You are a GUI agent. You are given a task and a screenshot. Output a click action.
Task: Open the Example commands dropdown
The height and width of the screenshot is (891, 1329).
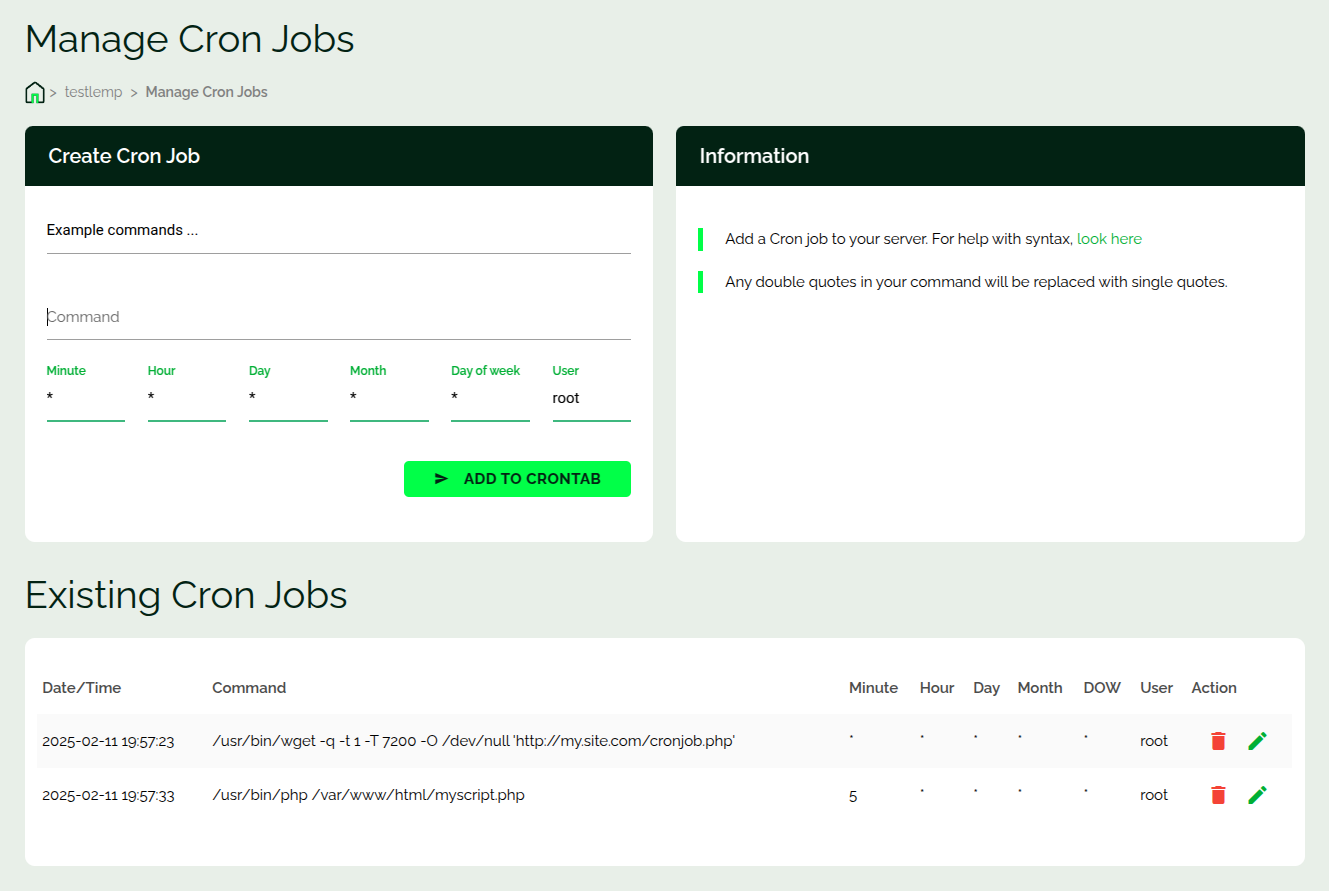coord(338,231)
